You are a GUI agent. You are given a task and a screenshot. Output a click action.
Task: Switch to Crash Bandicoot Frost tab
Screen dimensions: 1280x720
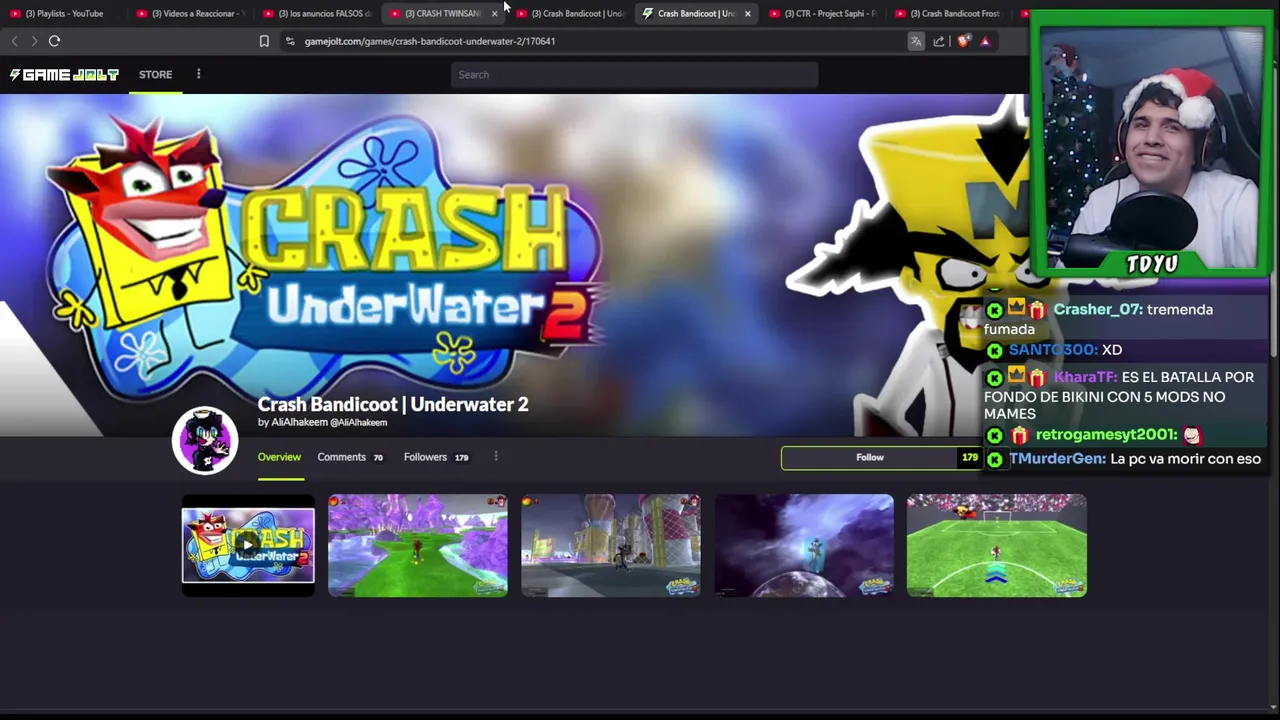(948, 14)
